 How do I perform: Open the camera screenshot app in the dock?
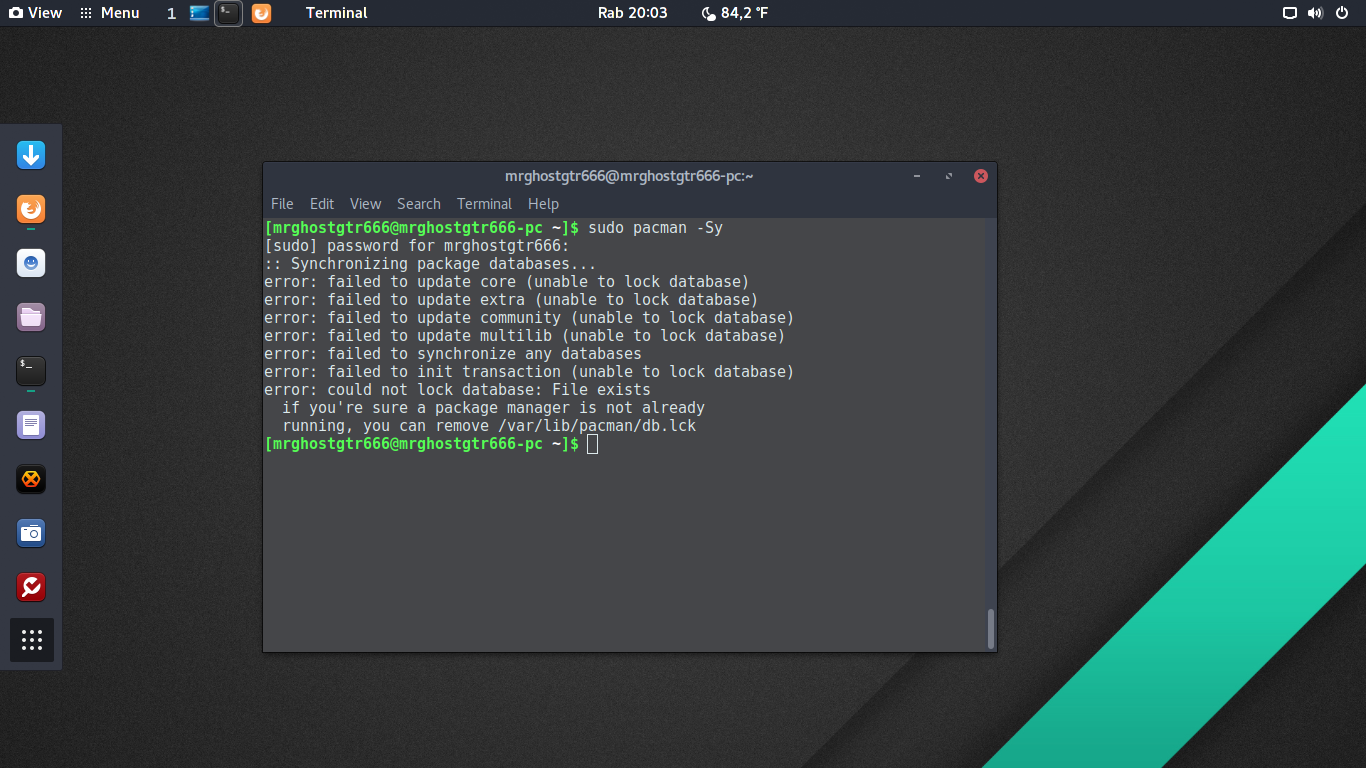point(31,533)
